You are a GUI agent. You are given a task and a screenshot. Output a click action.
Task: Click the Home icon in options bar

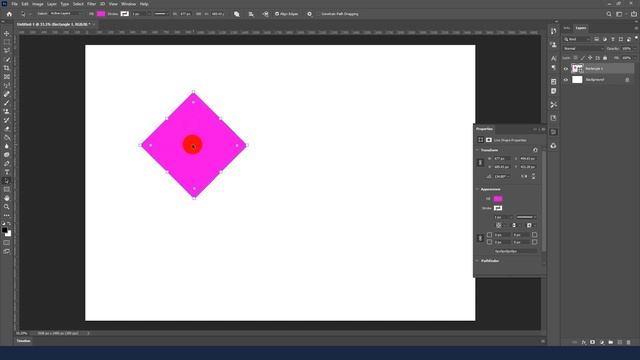coord(9,14)
